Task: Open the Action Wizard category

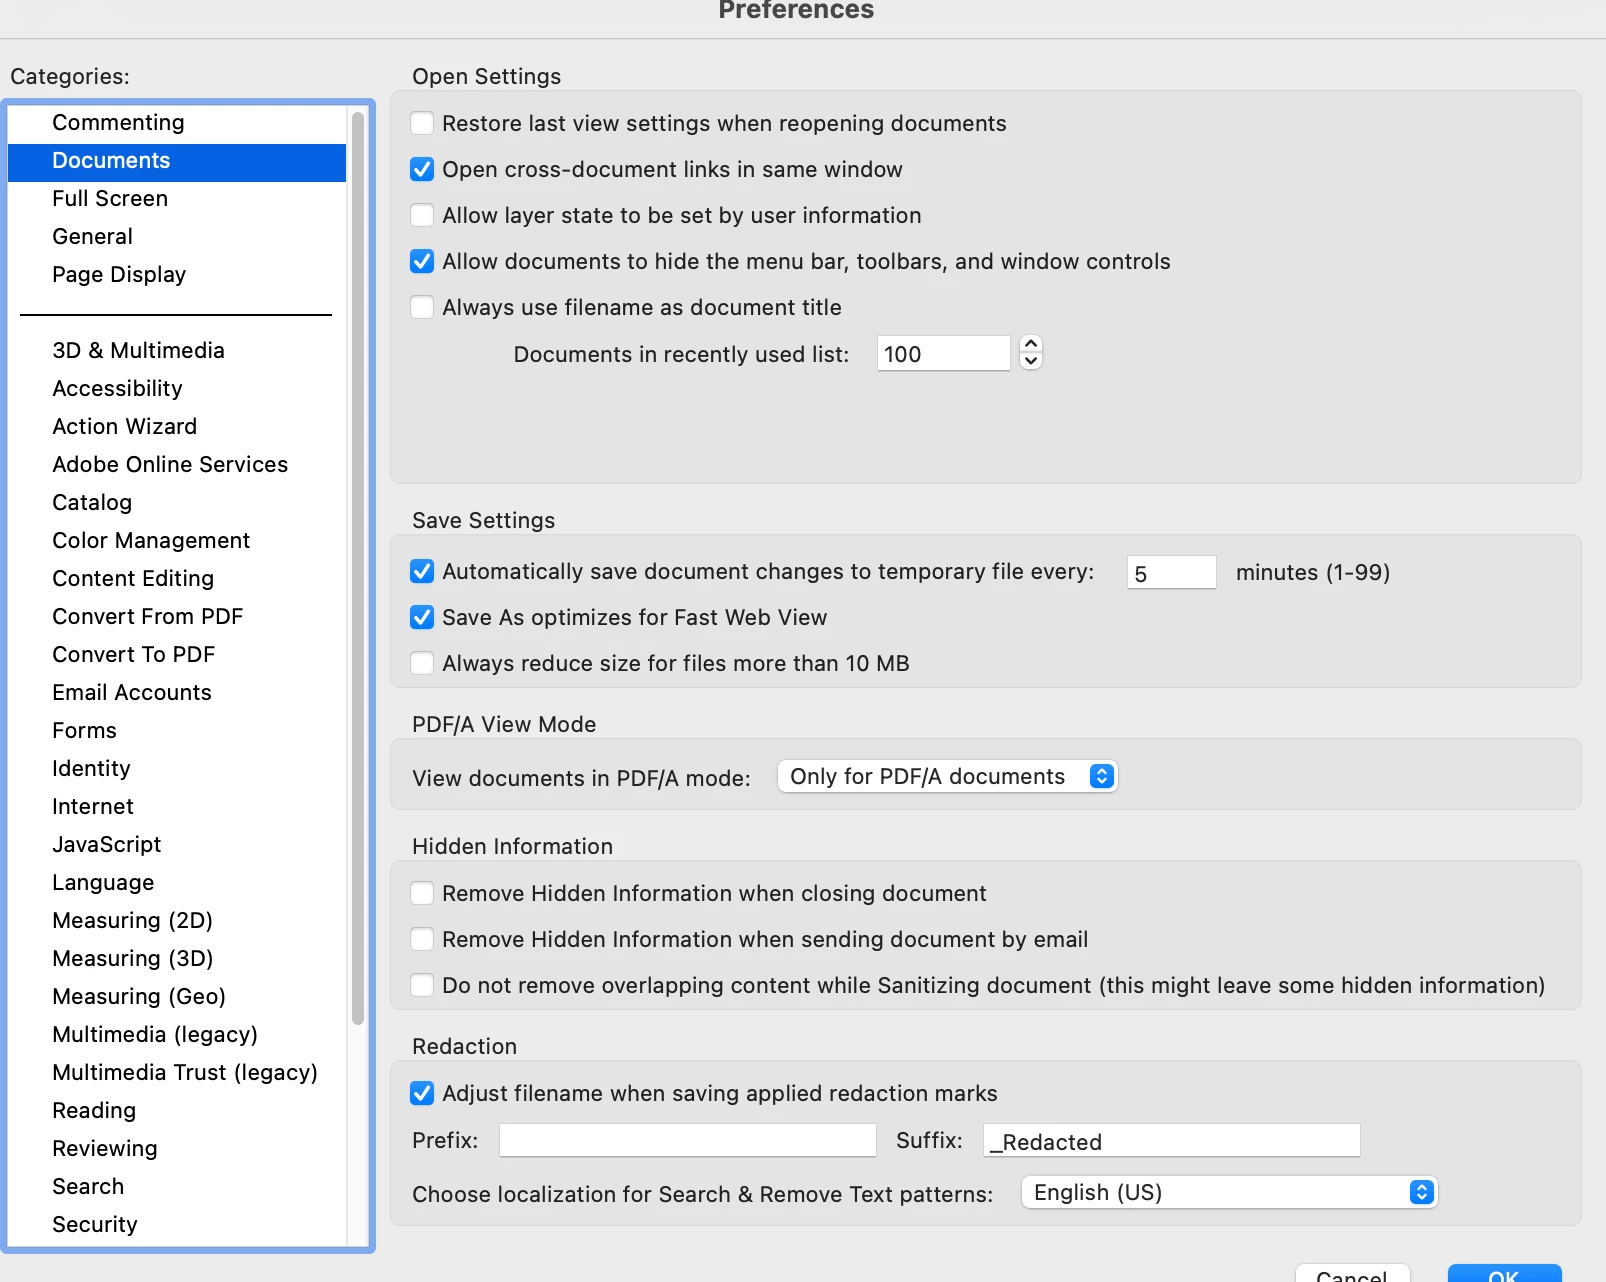Action: tap(177, 426)
